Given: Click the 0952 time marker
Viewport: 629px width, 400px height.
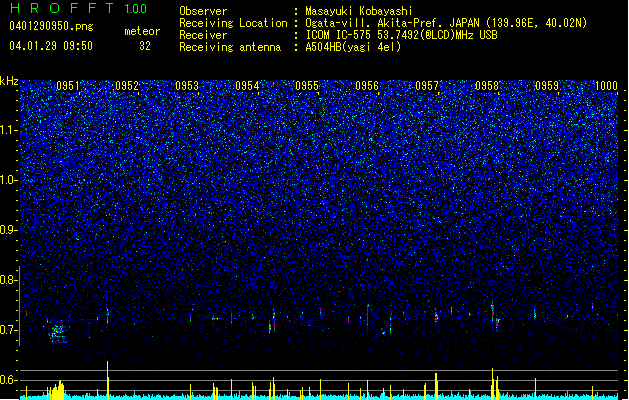Looking at the screenshot, I should 127,86.
